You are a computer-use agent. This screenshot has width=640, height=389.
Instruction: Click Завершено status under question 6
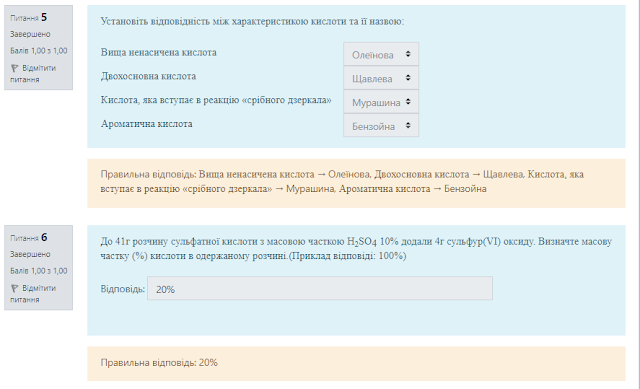[30, 254]
